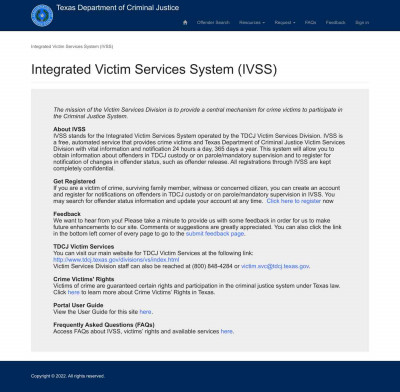Click the 'TDCJ Victim Services' heading
This screenshot has width=400, height=392.
(84, 247)
